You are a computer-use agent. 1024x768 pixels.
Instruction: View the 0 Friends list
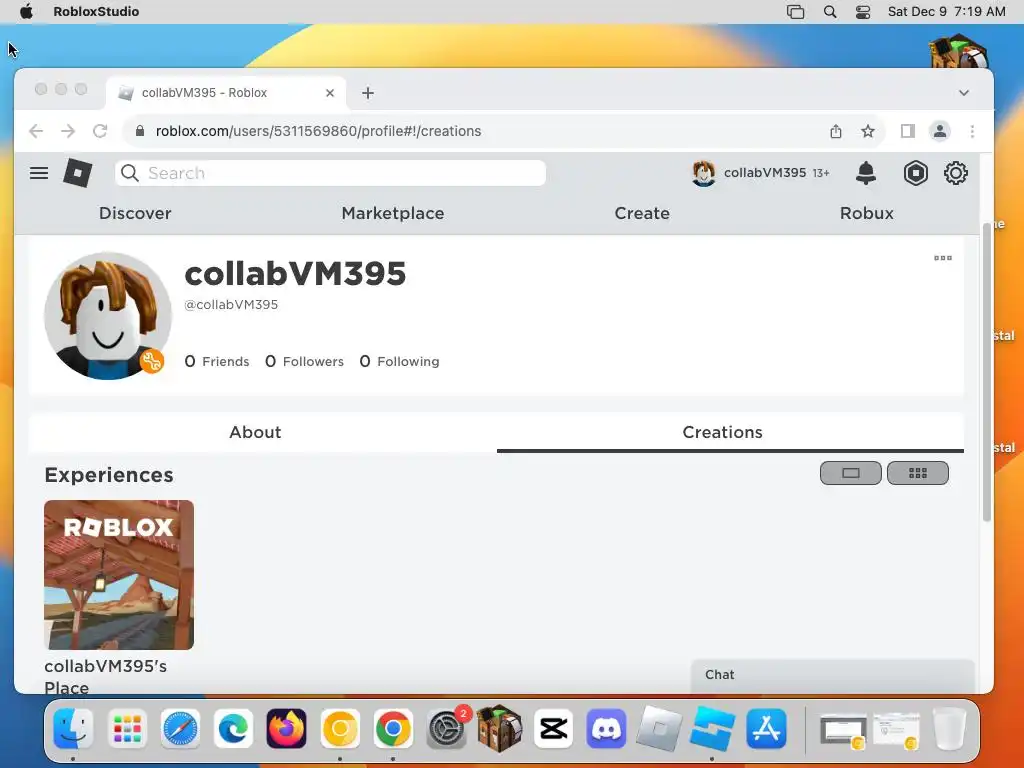[x=217, y=361]
